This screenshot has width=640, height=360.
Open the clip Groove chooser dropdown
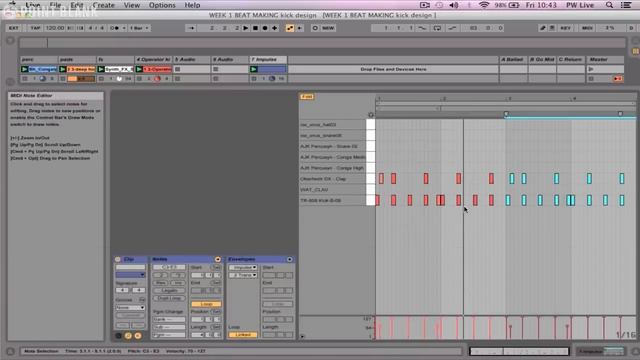(x=131, y=307)
